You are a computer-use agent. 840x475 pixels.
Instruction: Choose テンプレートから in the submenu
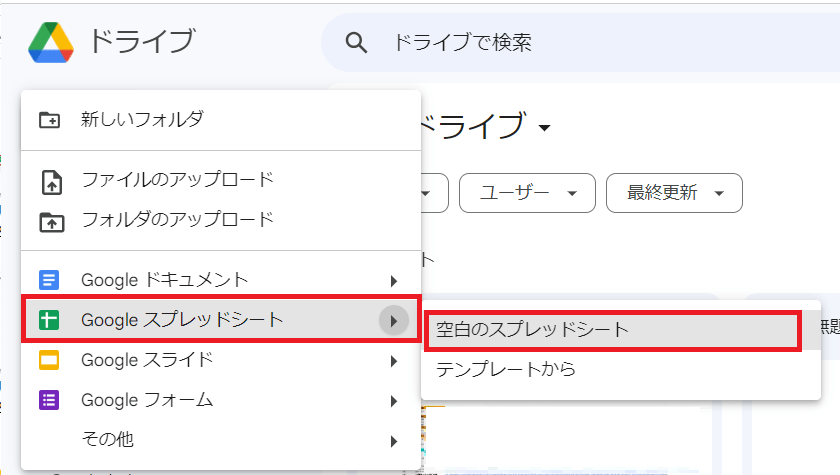pos(506,370)
